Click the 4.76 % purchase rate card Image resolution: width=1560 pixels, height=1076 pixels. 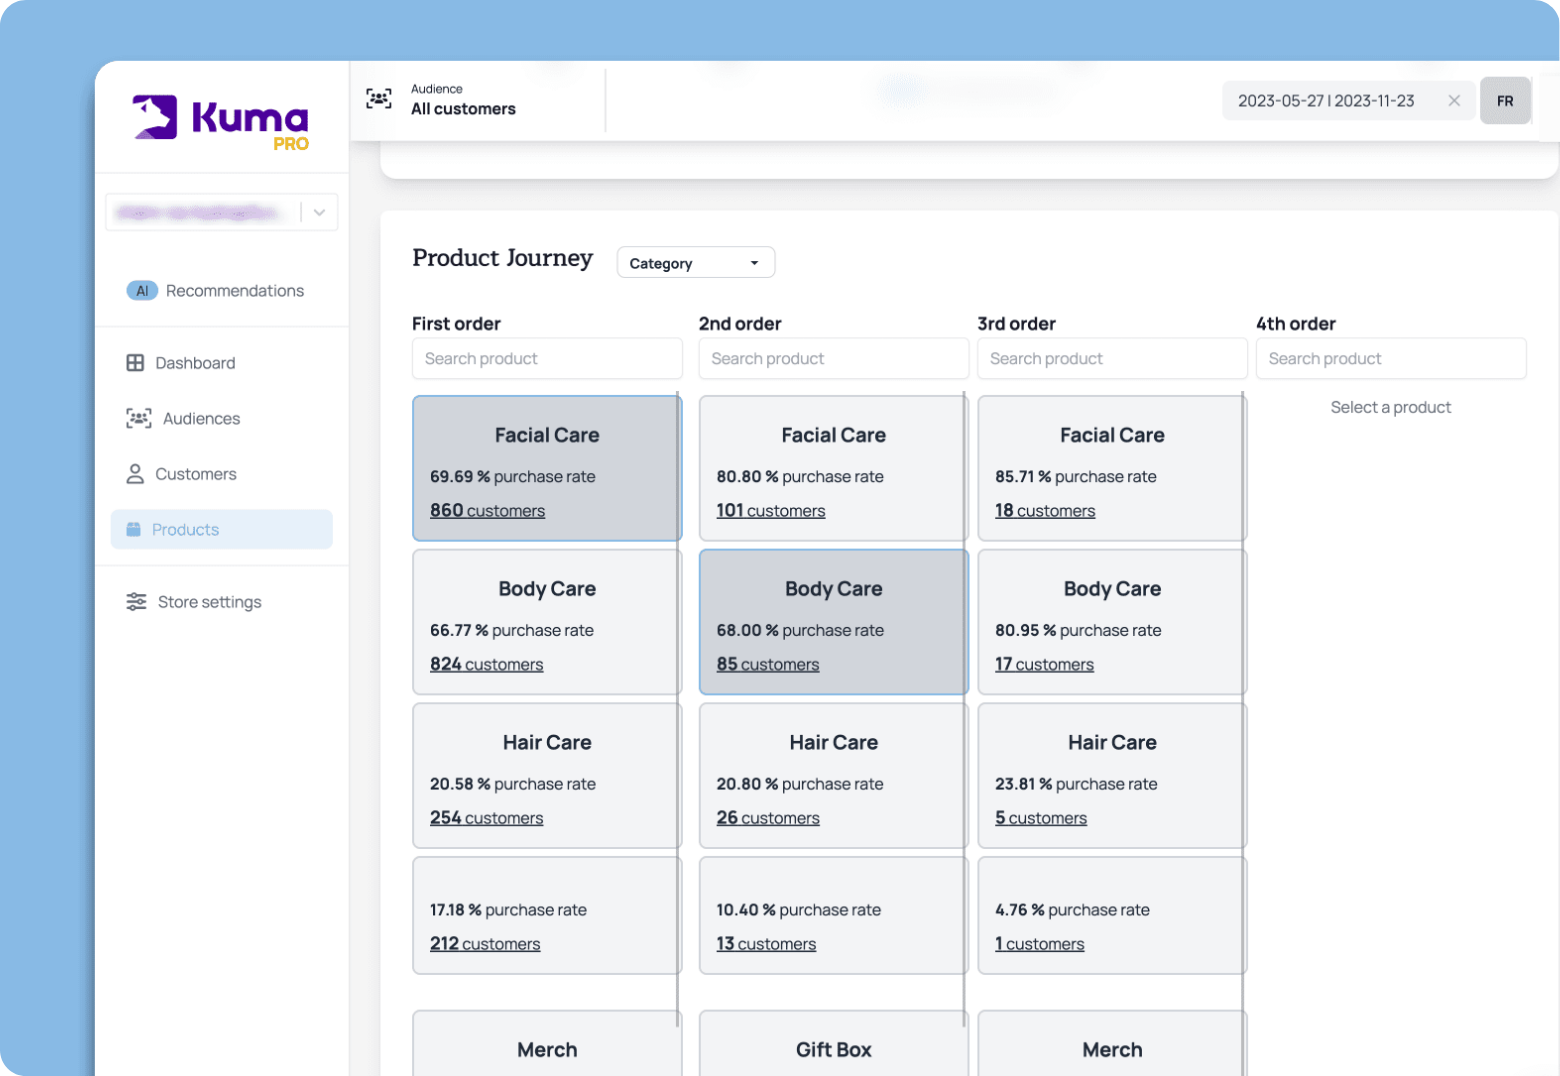pos(1111,915)
